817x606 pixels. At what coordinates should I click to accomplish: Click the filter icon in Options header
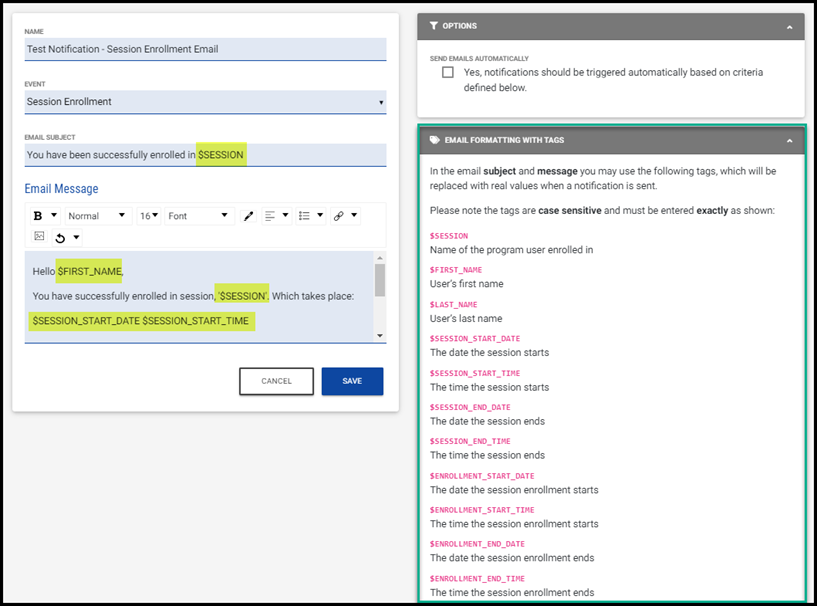tap(433, 26)
